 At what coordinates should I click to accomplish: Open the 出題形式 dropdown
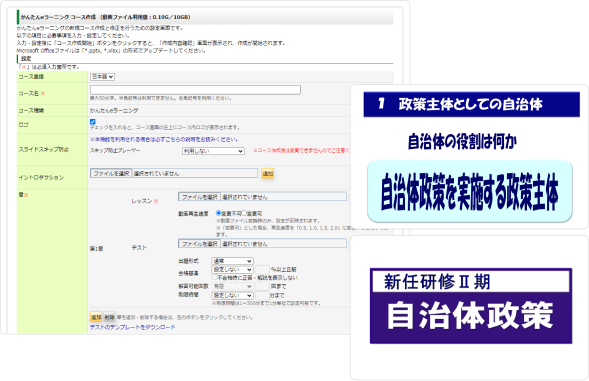[x=233, y=261]
